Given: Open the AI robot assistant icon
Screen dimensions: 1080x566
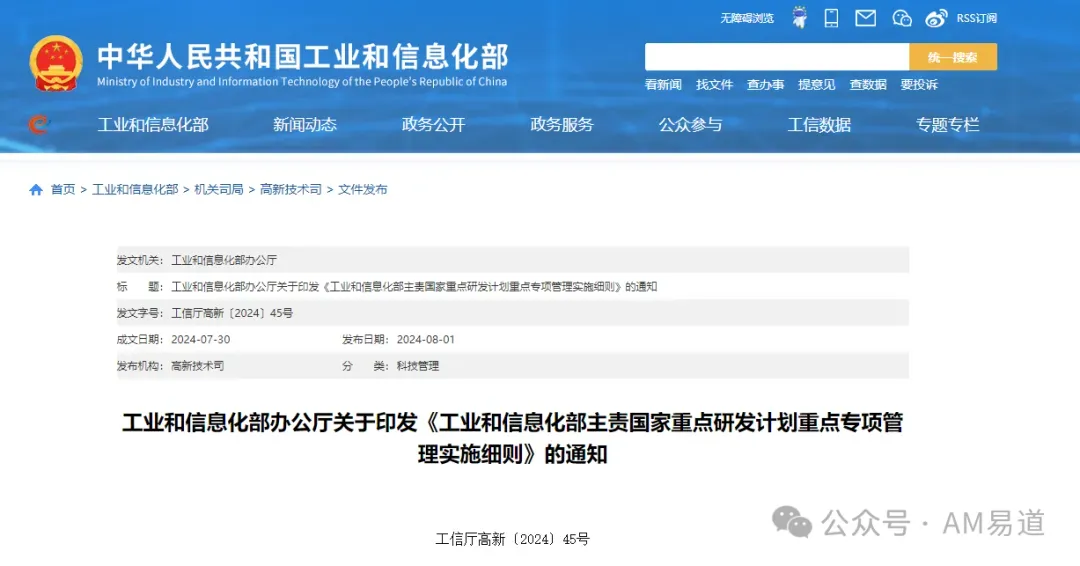Looking at the screenshot, I should point(800,17).
